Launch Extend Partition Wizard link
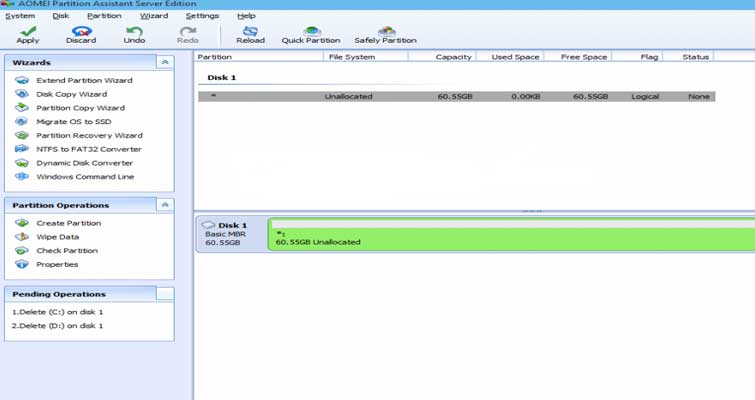This screenshot has height=400, width=755. 84,80
